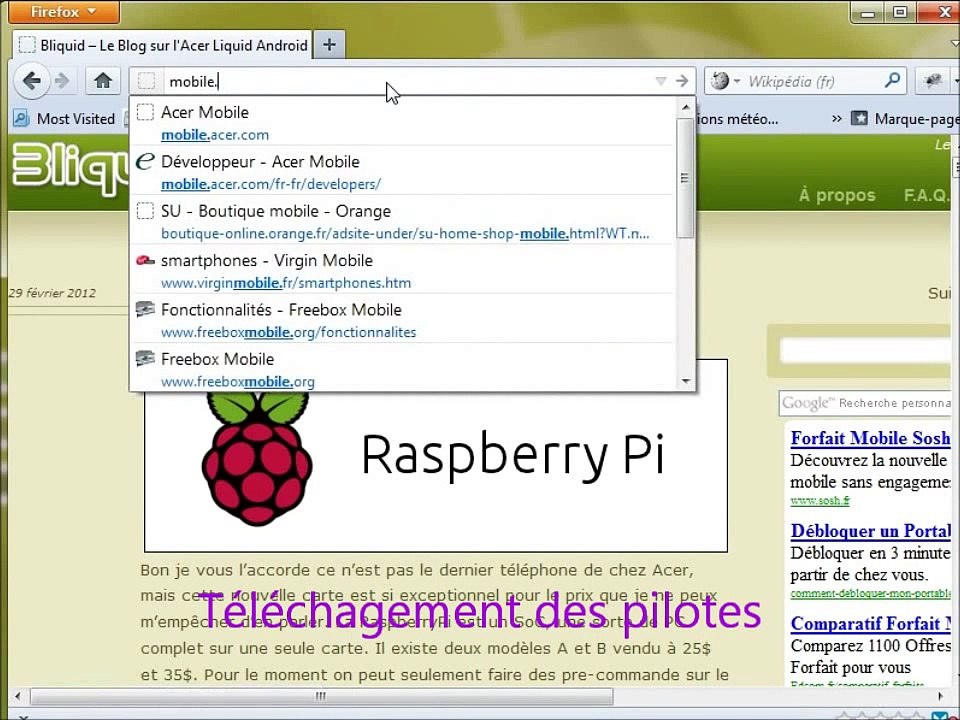Show more bookmarks with chevron

[836, 119]
